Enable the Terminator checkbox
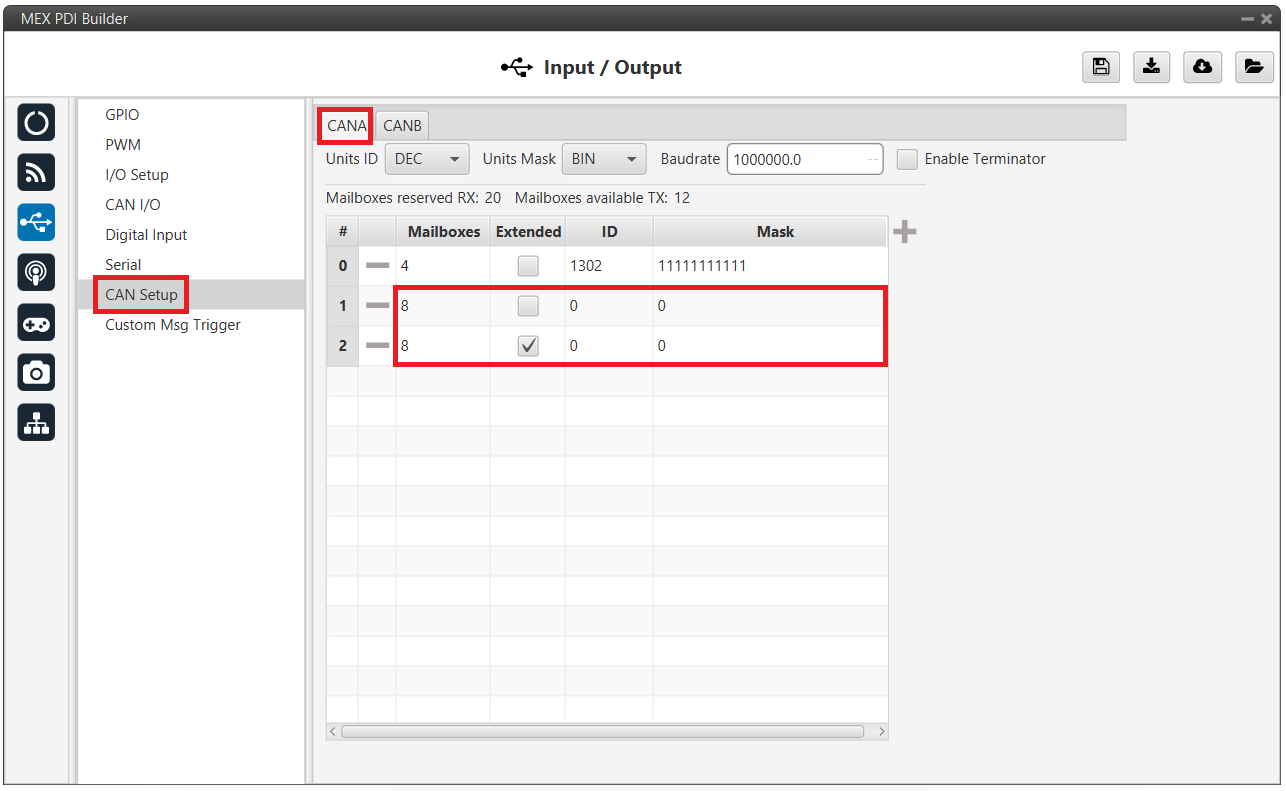 [907, 159]
